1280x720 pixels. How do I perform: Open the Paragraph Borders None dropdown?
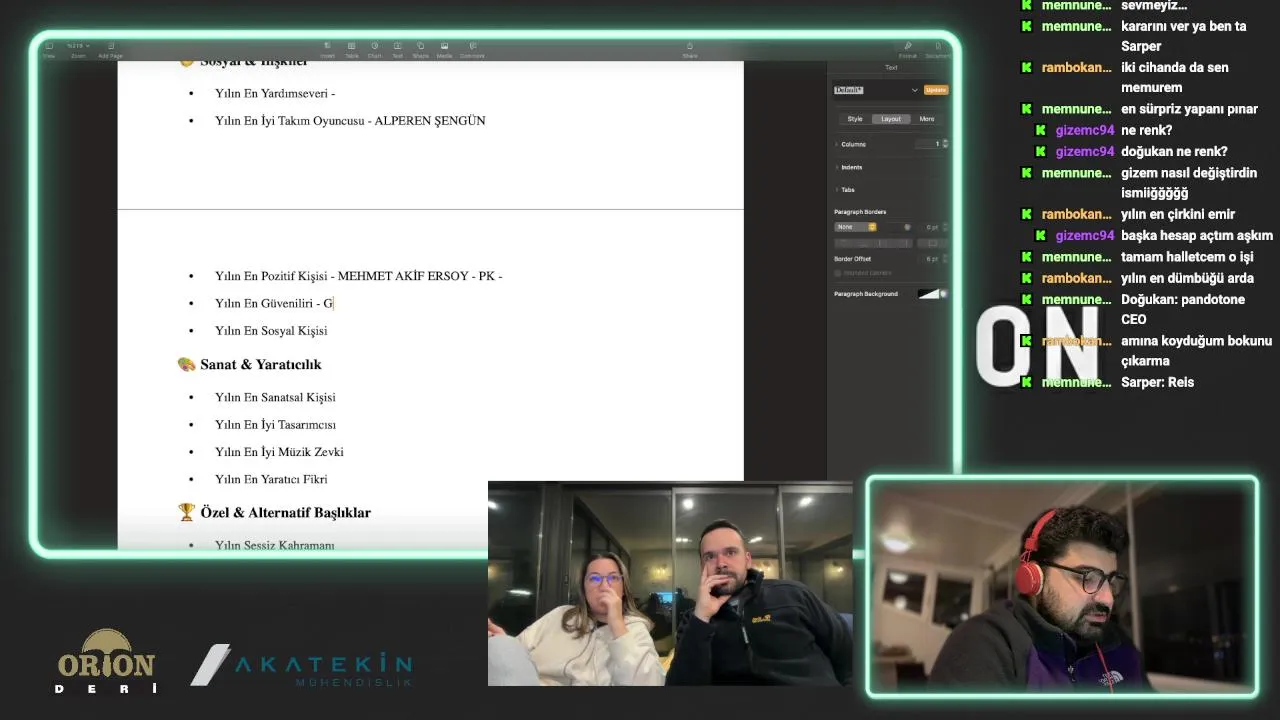click(x=856, y=227)
